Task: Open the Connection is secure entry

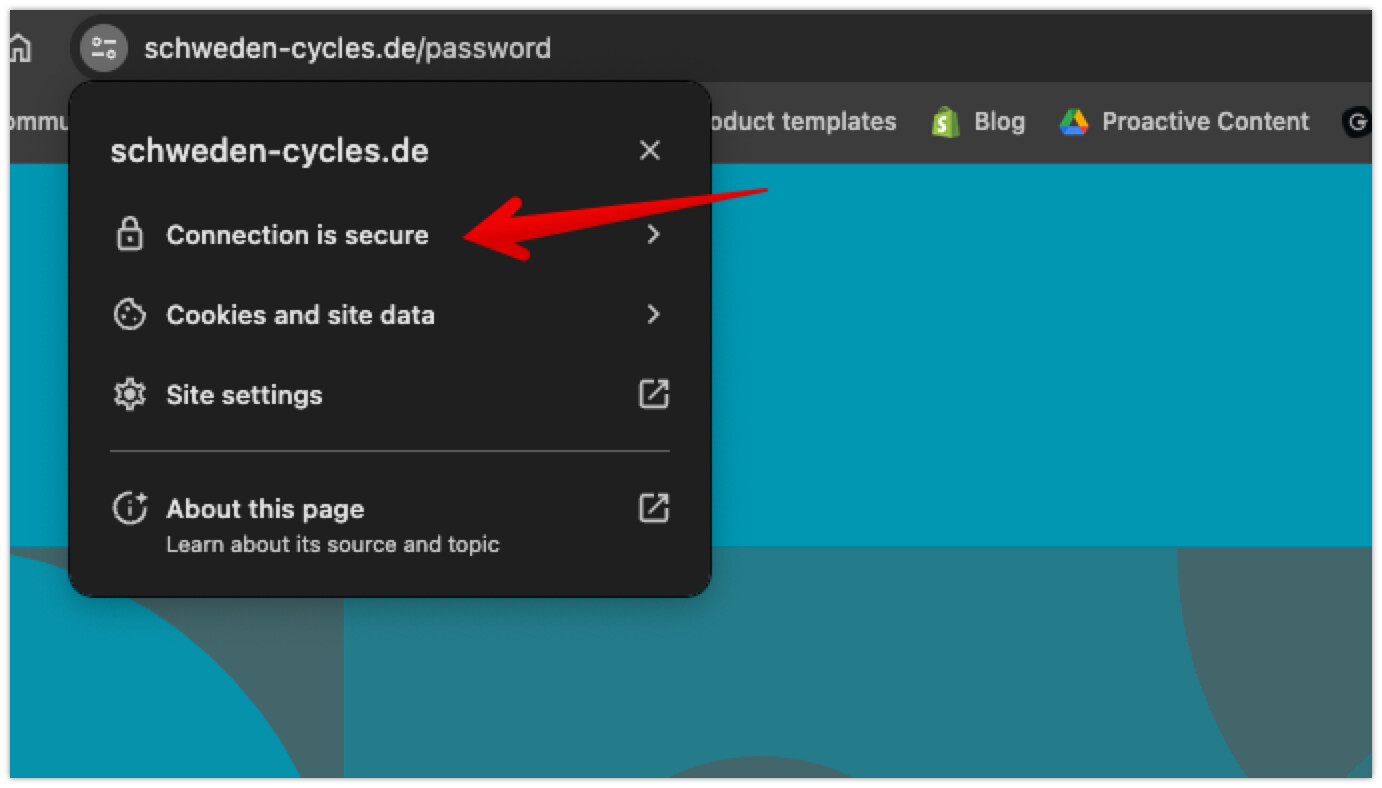Action: click(390, 235)
